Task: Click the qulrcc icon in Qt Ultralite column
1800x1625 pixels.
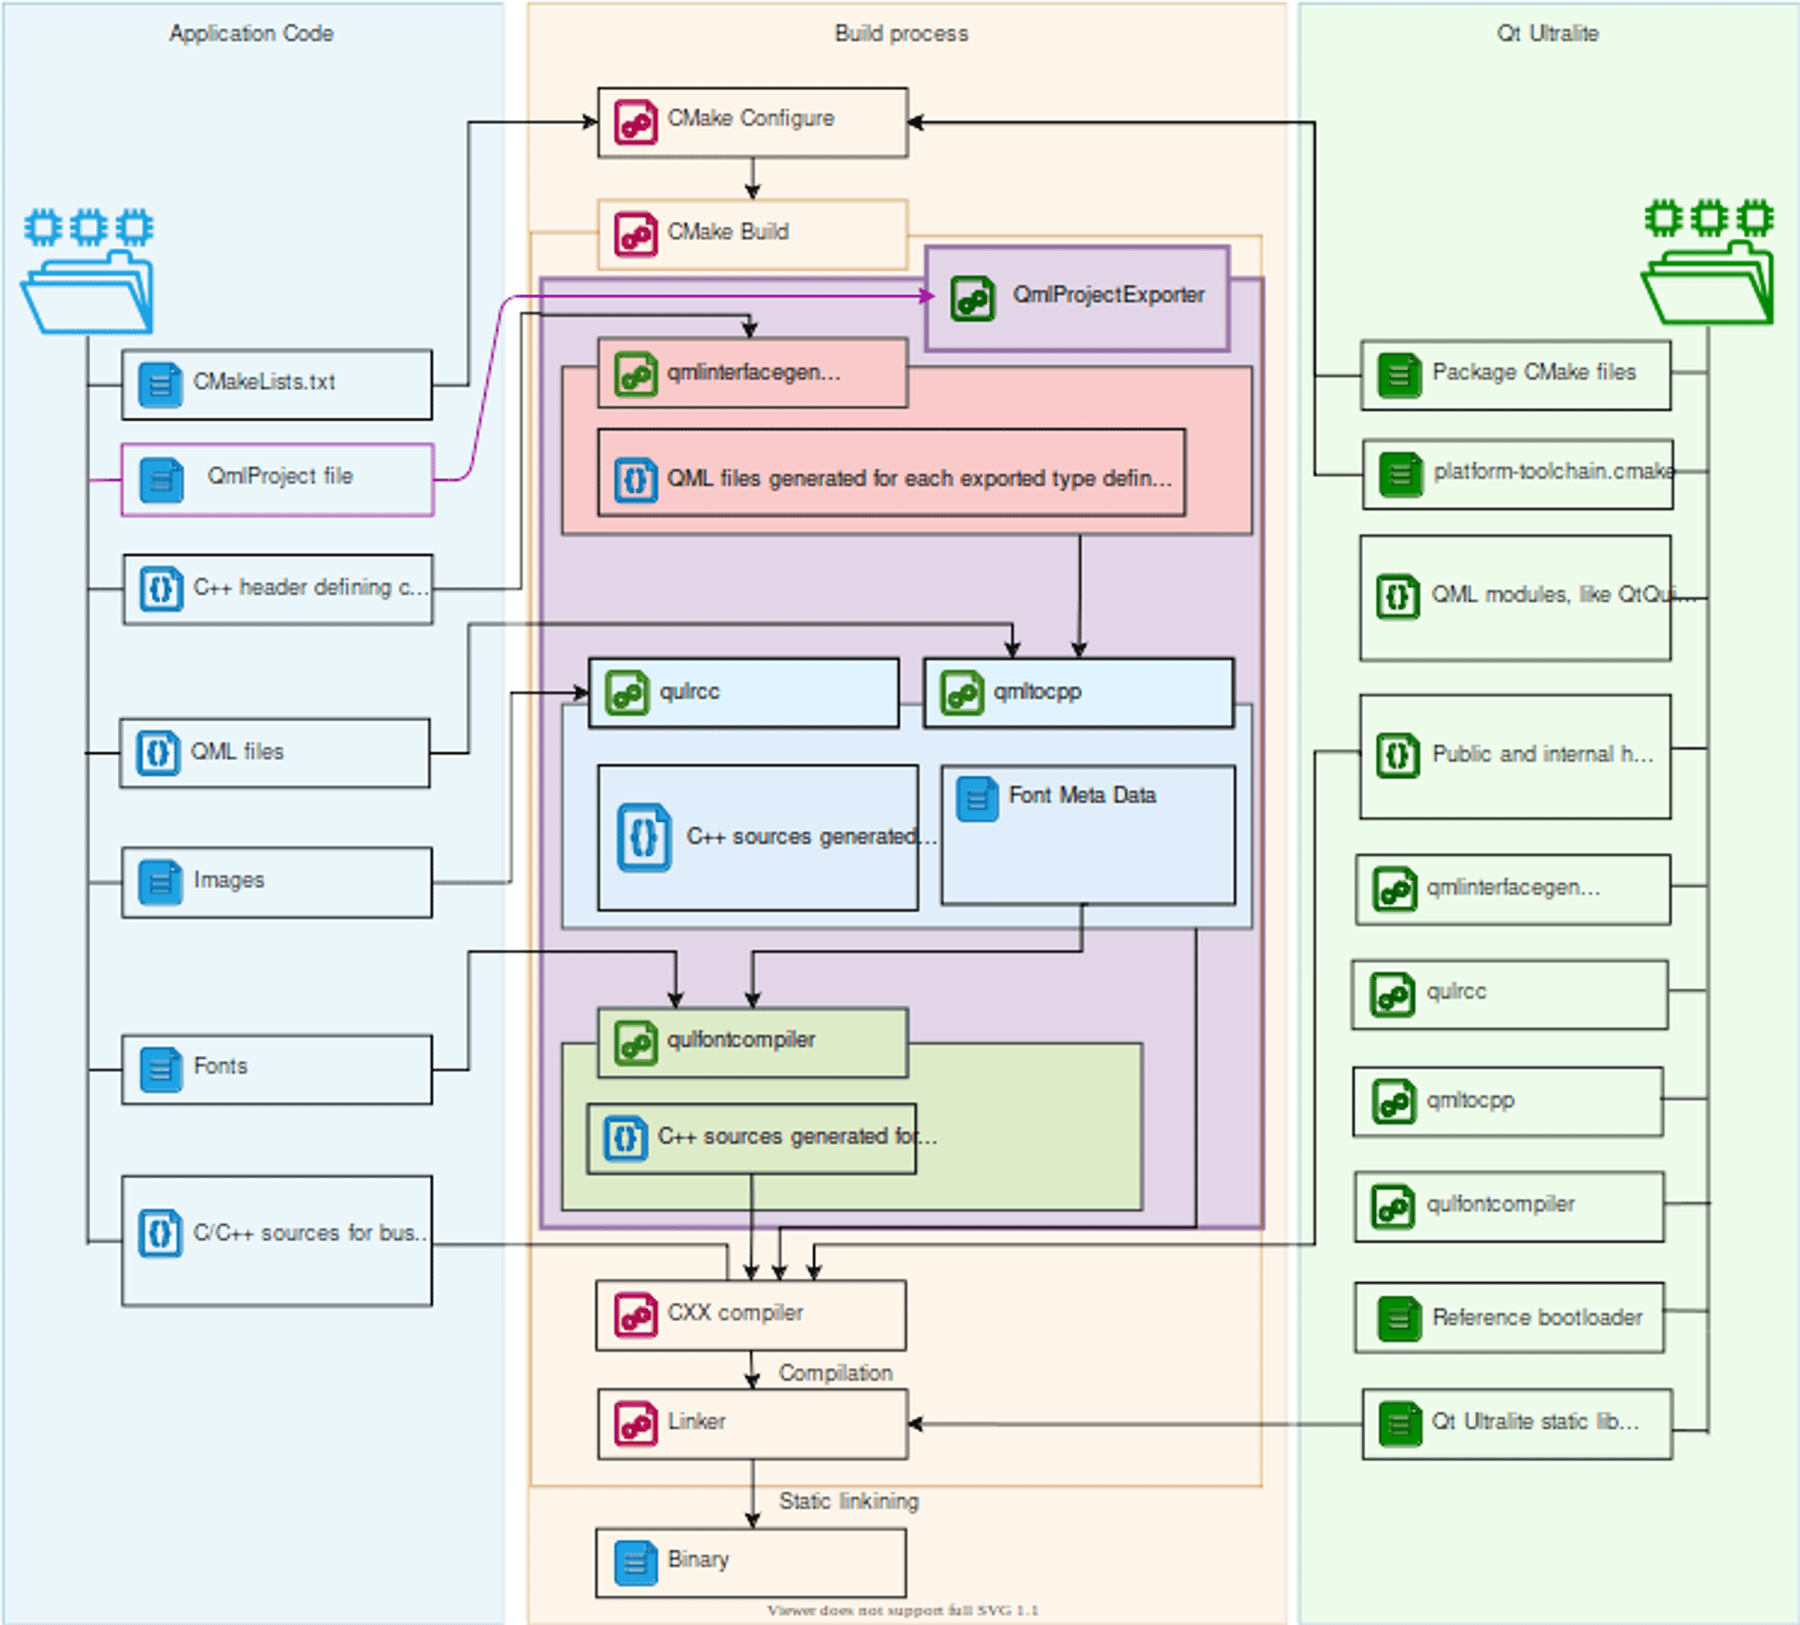Action: [1393, 995]
